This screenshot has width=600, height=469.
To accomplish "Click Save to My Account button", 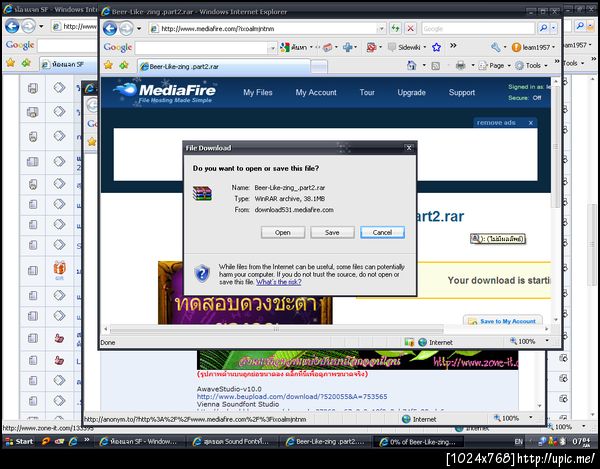I will click(503, 321).
